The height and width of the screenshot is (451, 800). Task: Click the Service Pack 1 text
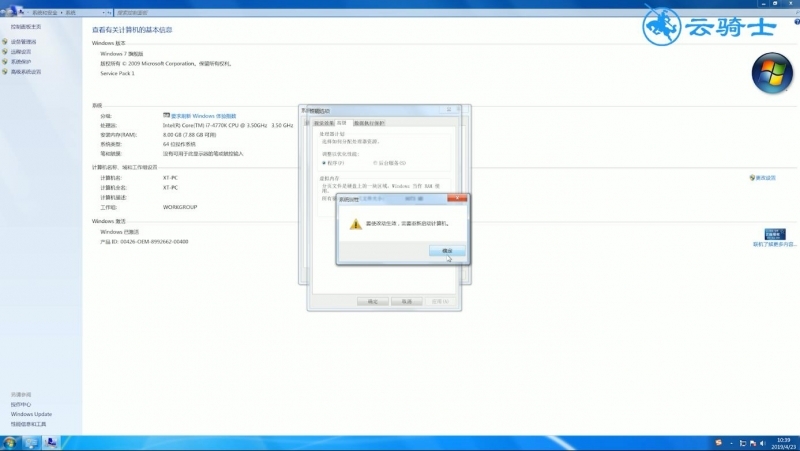[x=117, y=73]
